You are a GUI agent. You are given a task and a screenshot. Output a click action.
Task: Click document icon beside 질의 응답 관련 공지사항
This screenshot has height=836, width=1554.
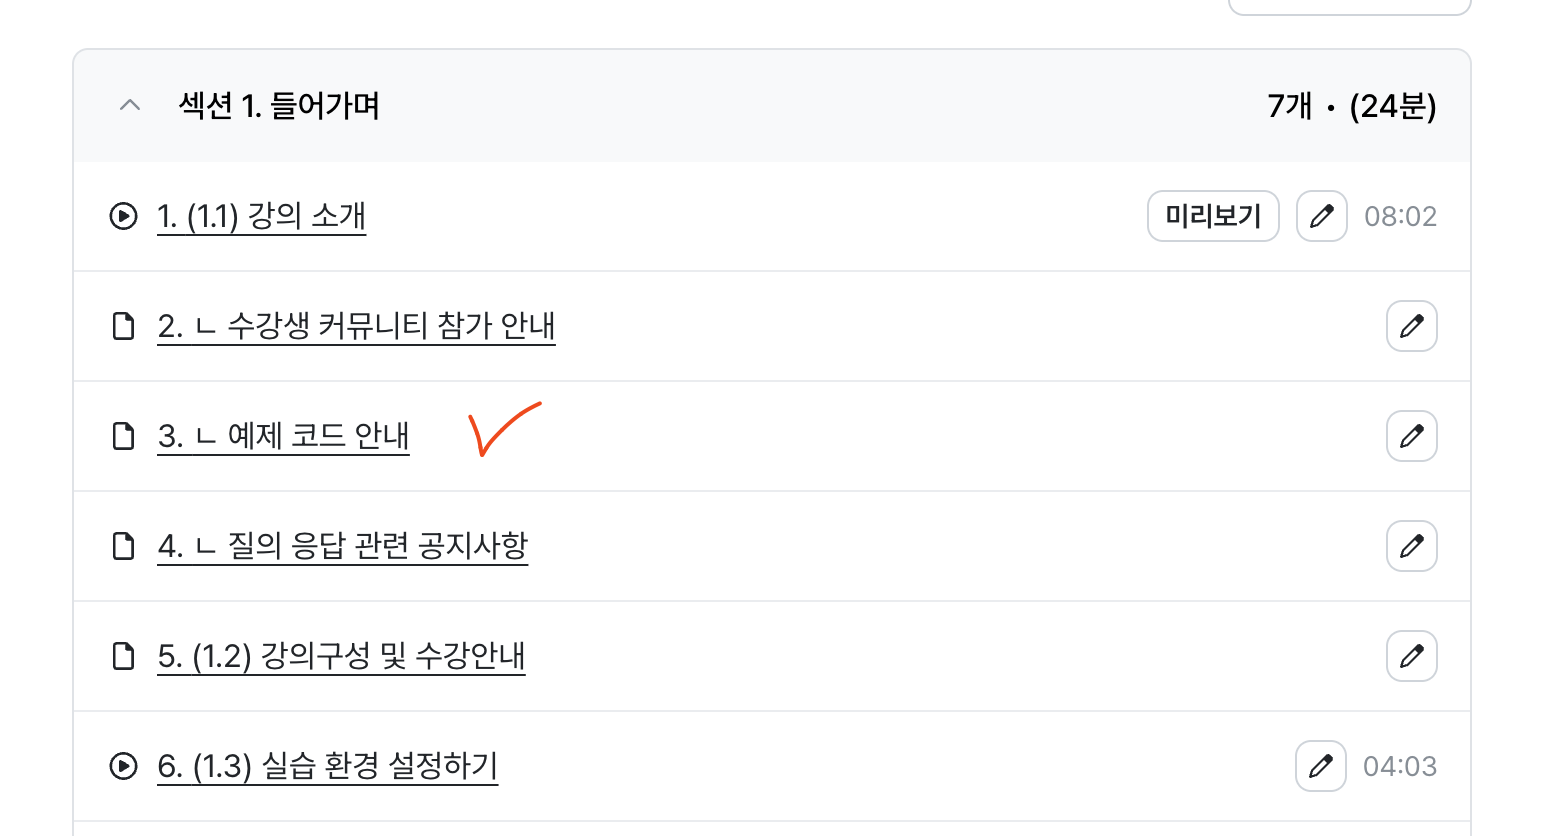(123, 546)
